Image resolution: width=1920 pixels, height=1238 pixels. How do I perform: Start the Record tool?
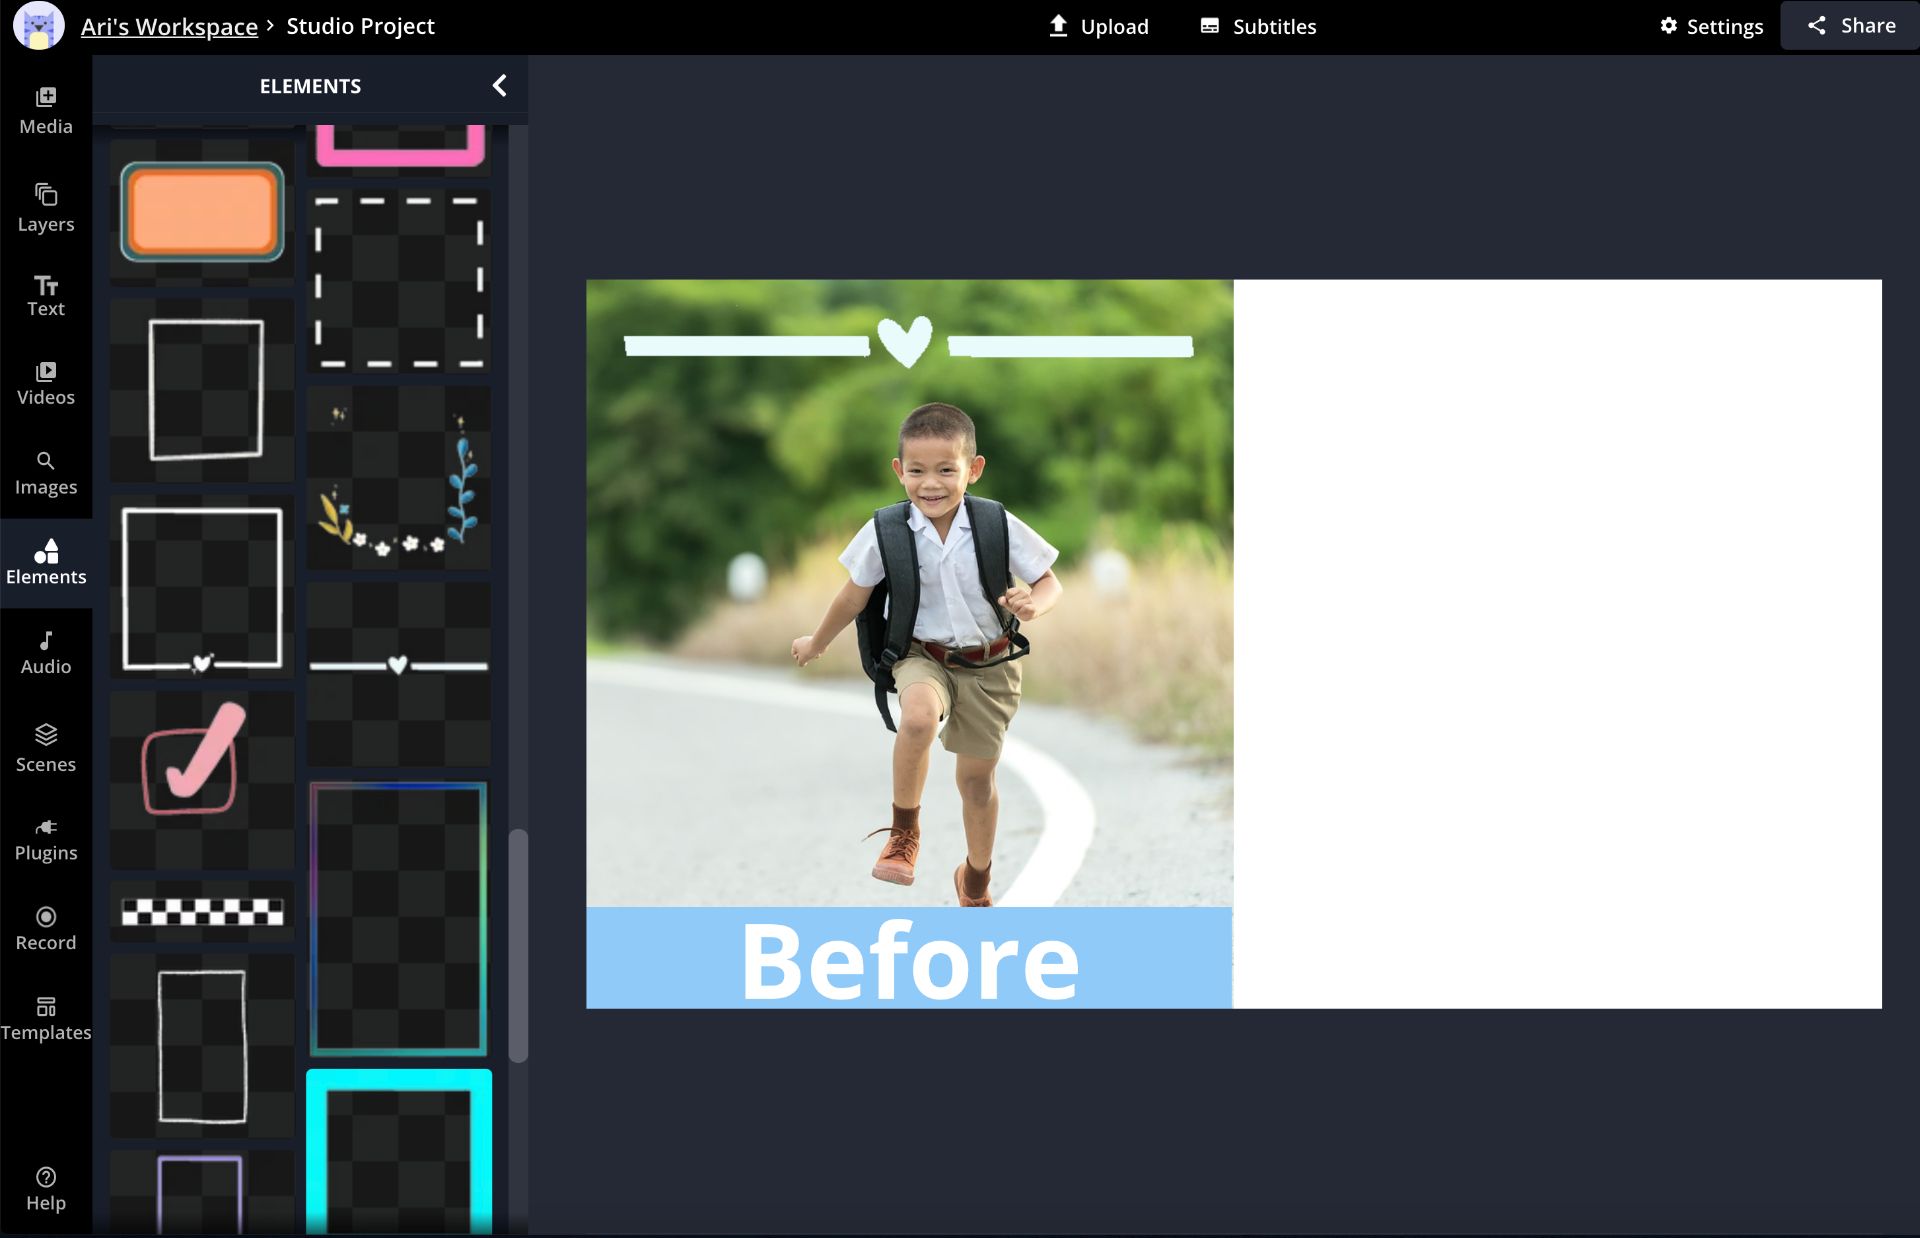[x=46, y=928]
